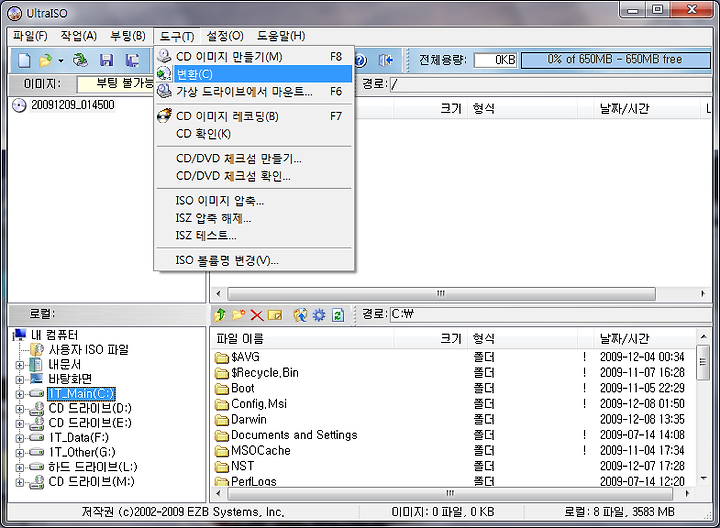This screenshot has height=528, width=720.
Task: Click the local New Folder icon
Action: 238,315
